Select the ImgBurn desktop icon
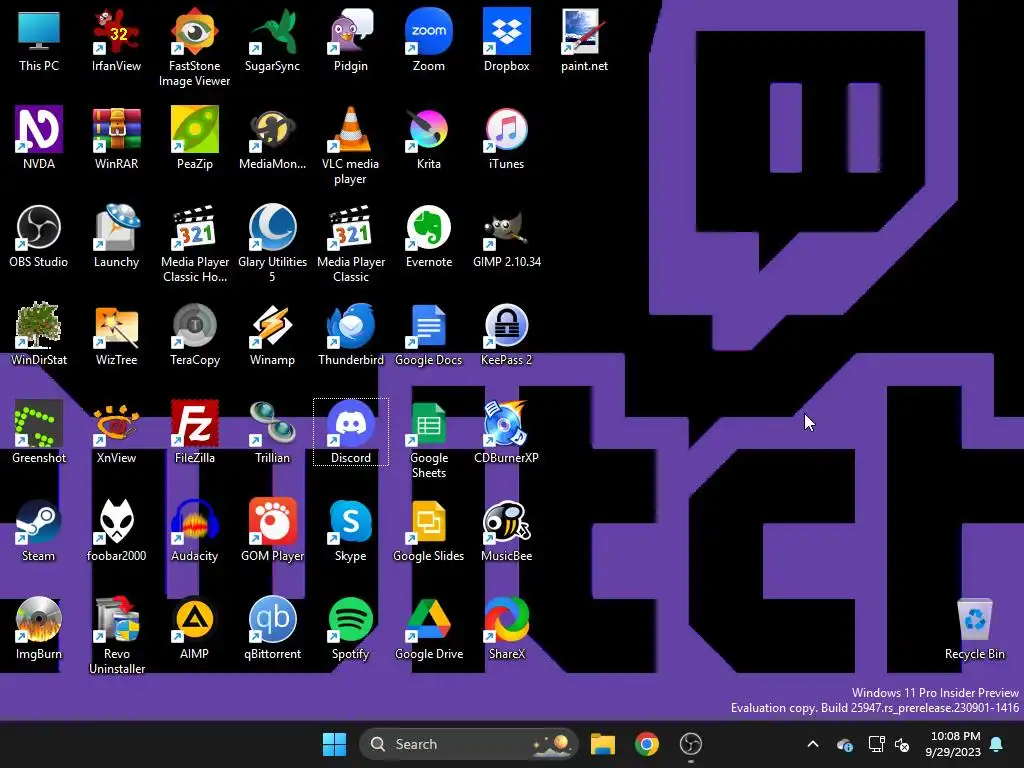1024x768 pixels. click(x=39, y=628)
